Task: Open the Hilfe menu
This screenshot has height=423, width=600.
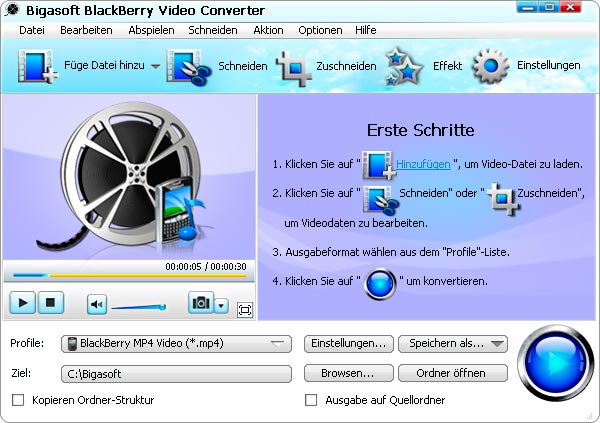Action: coord(365,30)
